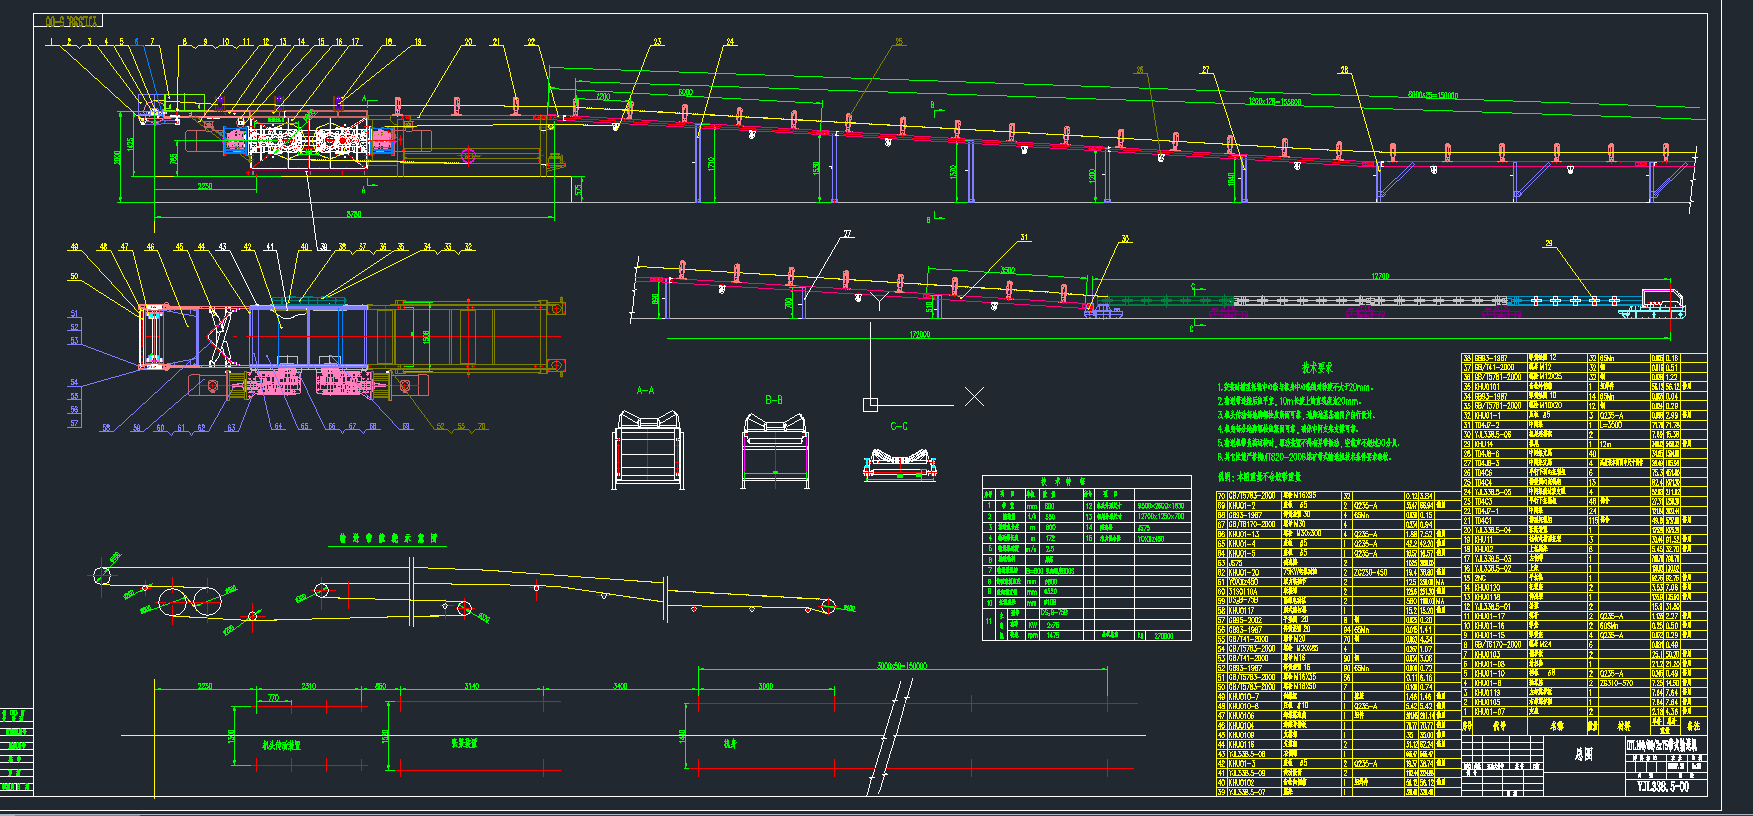
Task: Click the magenta circle pulley in elevation view
Action: pyautogui.click(x=467, y=155)
